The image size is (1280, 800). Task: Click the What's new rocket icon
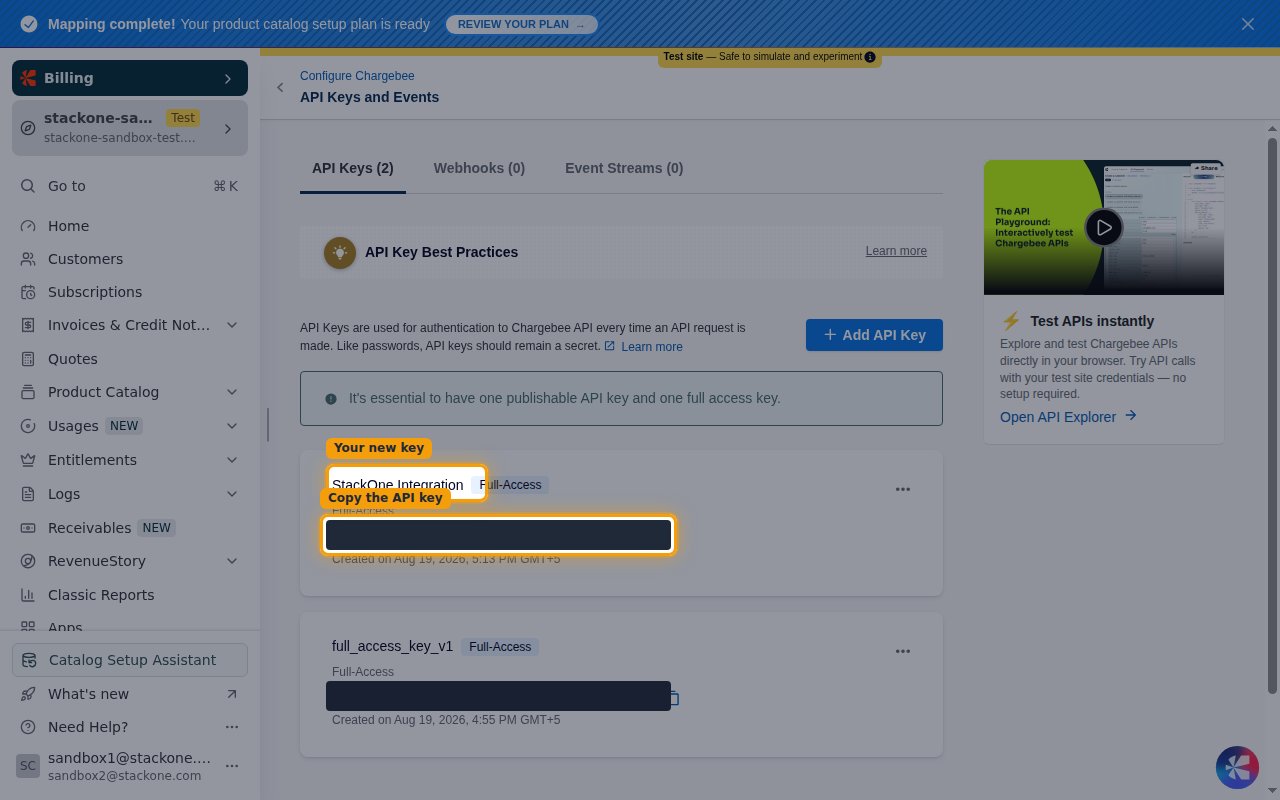[x=28, y=694]
